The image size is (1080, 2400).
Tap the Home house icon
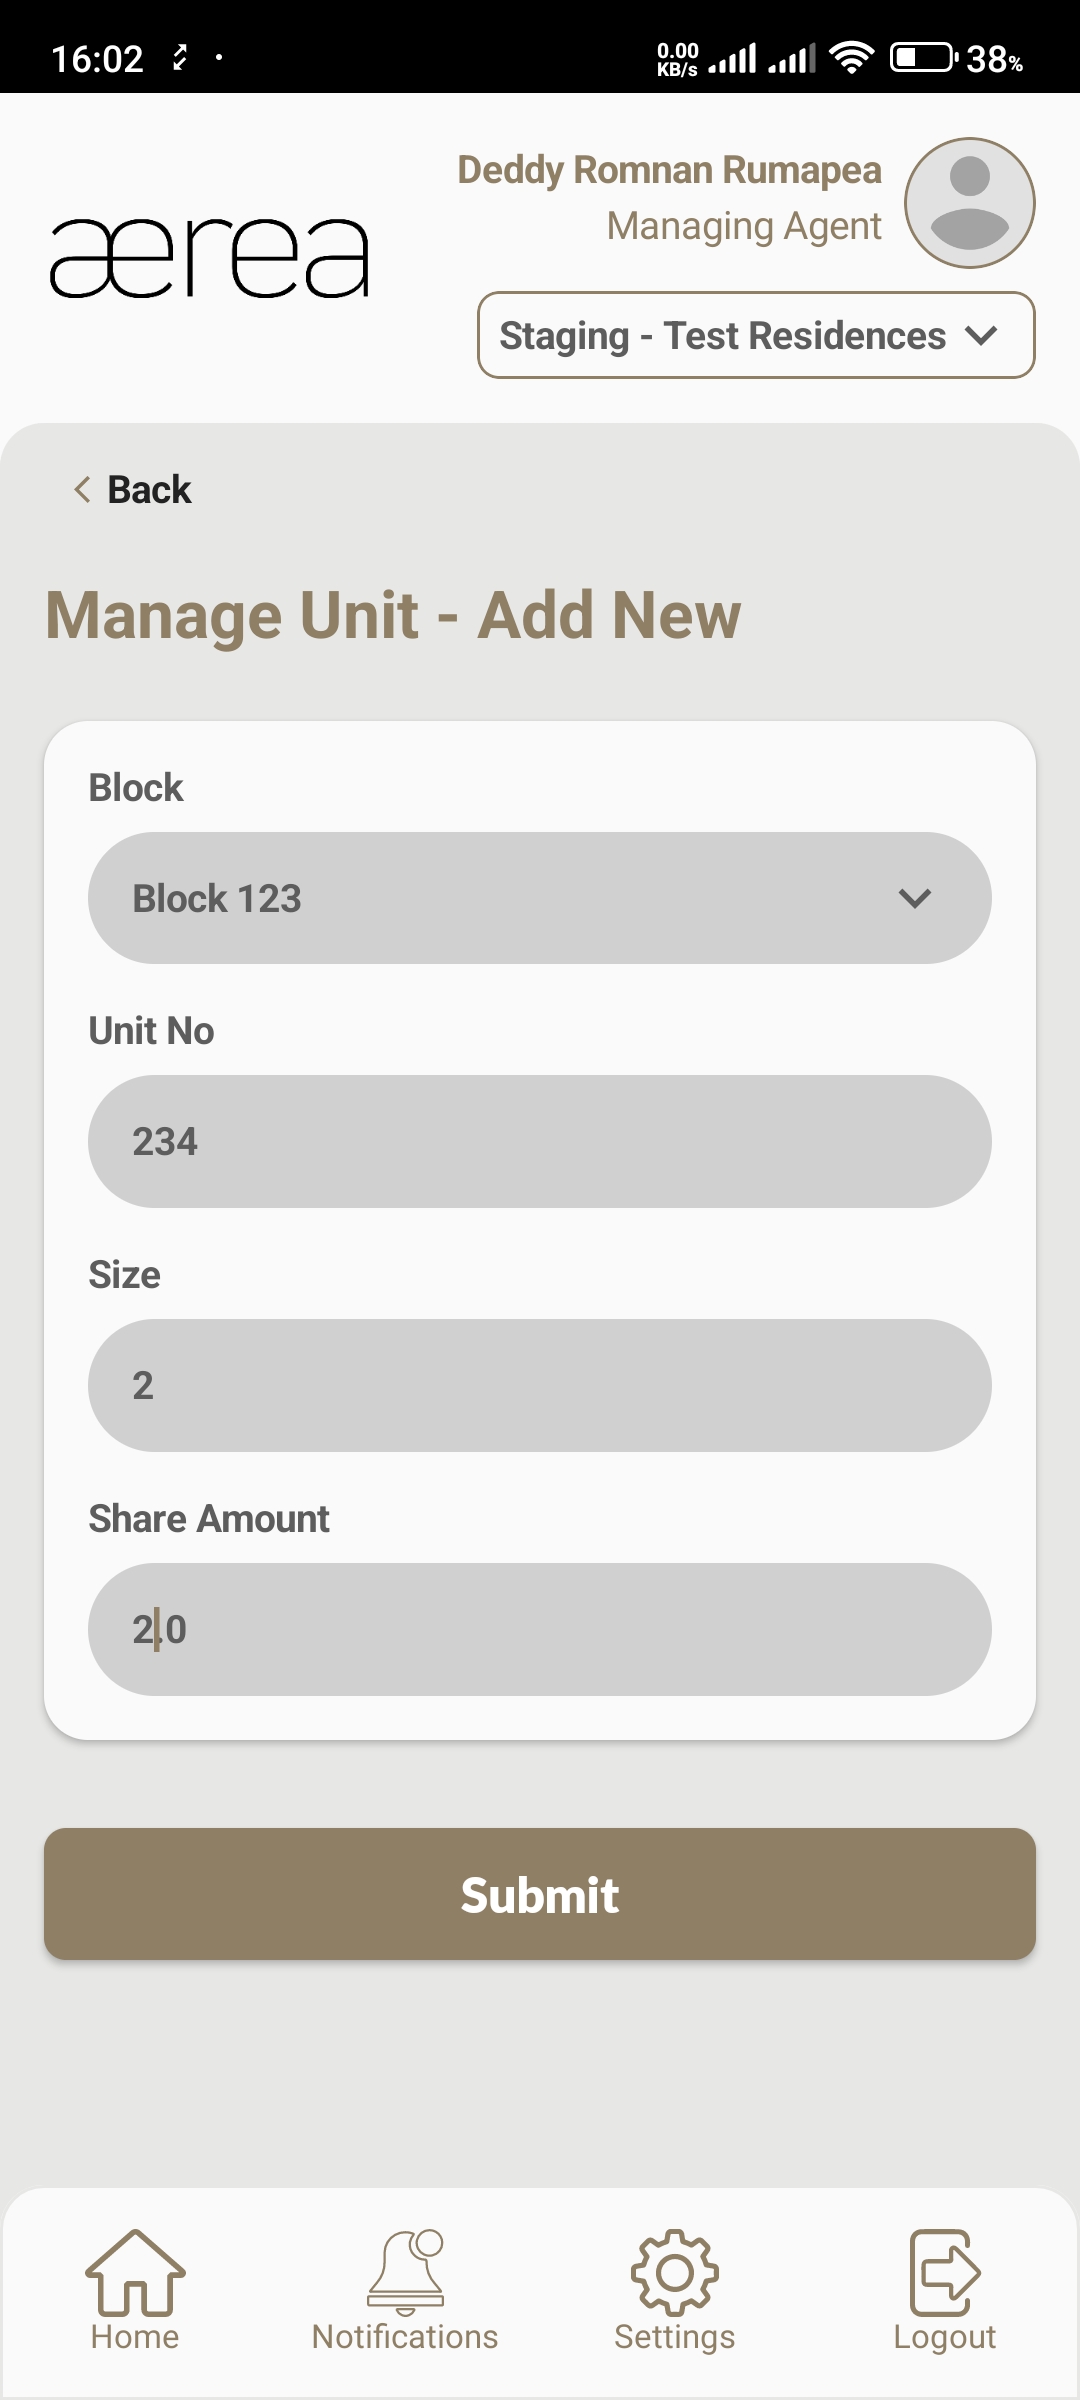135,2272
